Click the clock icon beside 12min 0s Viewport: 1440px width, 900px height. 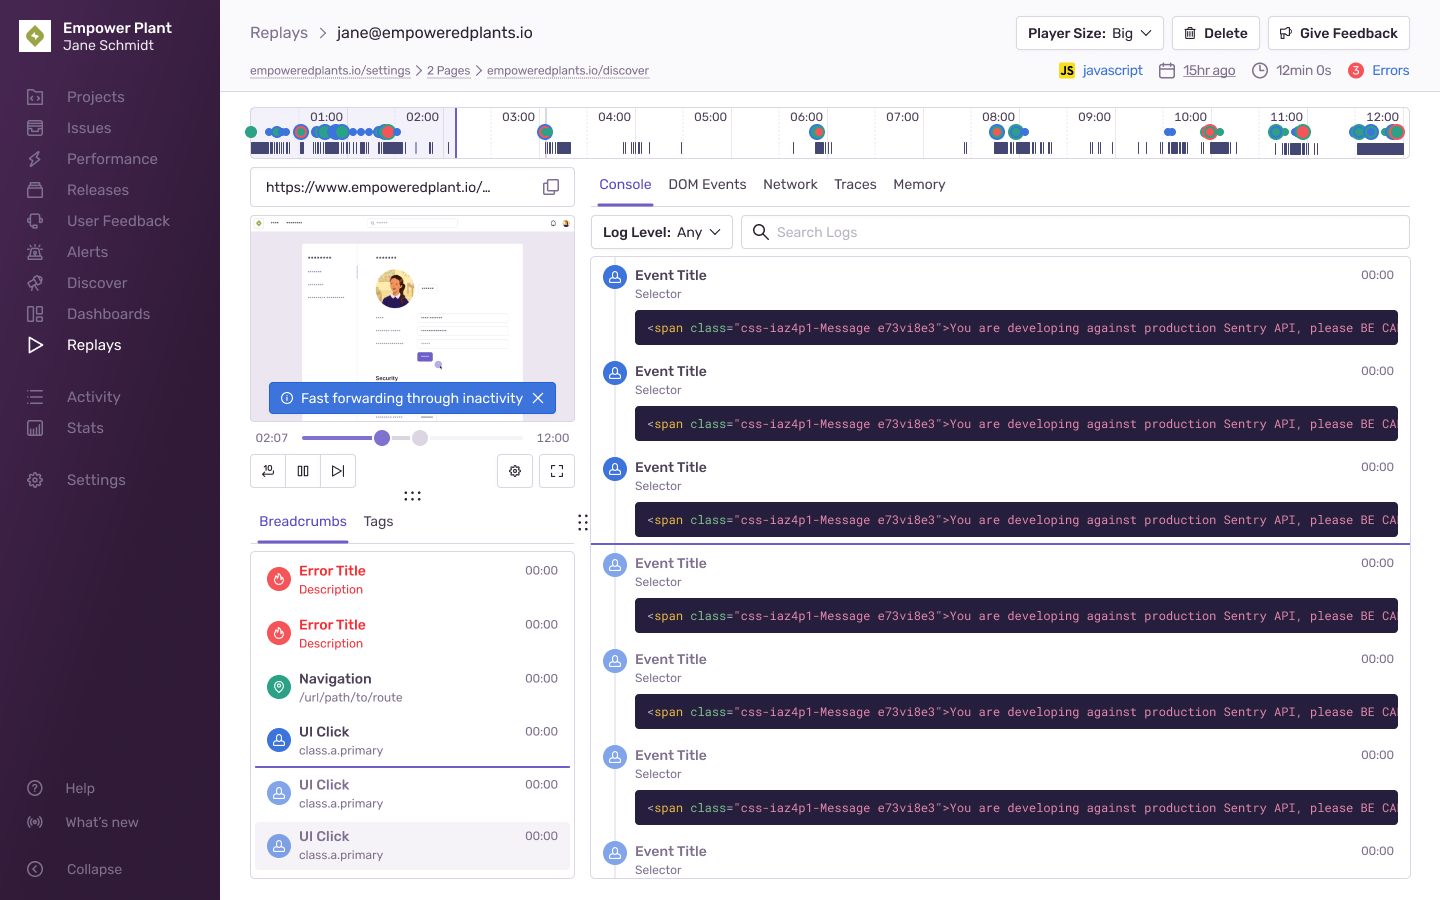pos(1260,70)
